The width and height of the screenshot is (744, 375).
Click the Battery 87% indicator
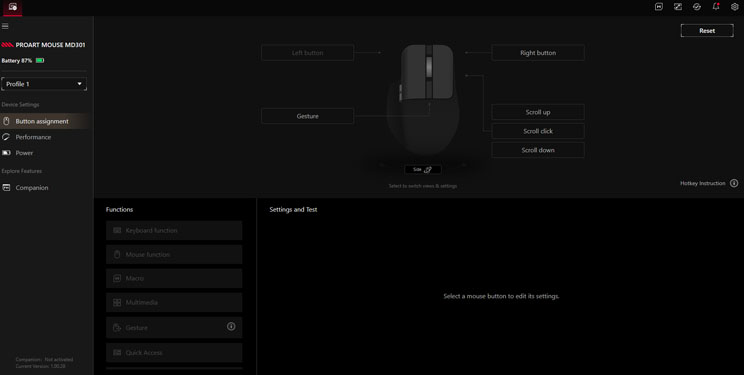[x=23, y=61]
